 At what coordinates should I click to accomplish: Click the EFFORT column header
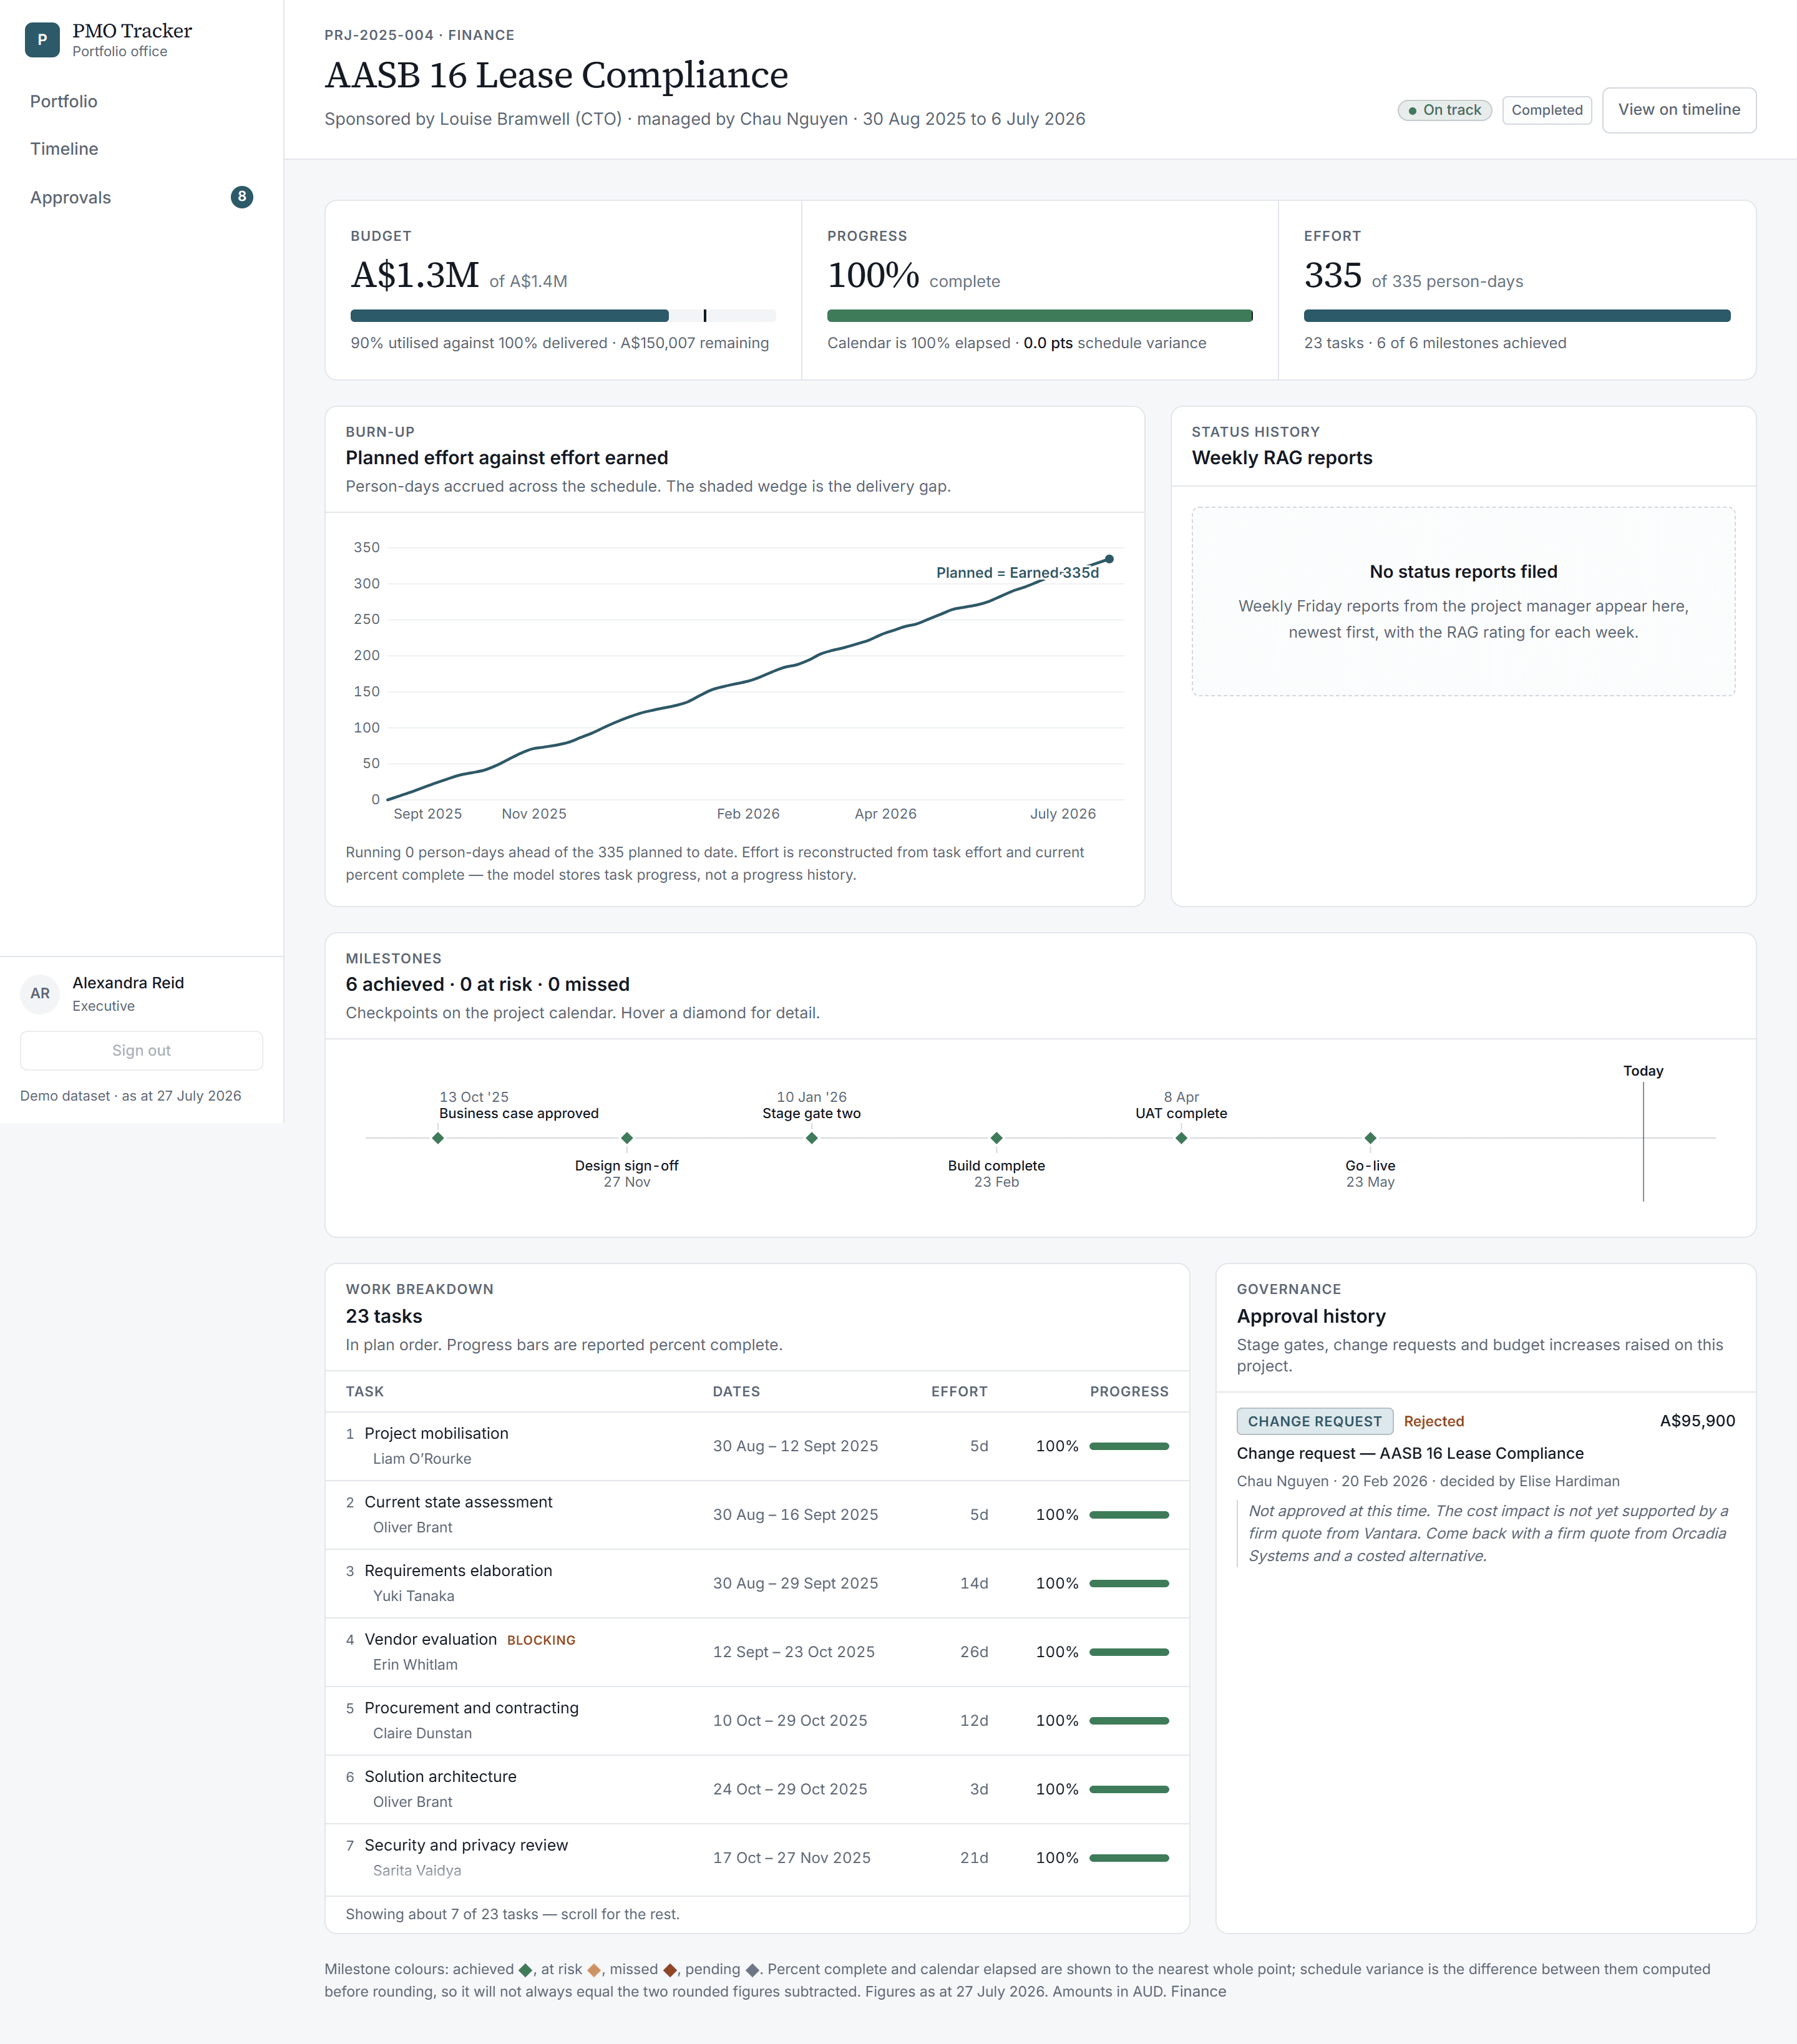959,1392
